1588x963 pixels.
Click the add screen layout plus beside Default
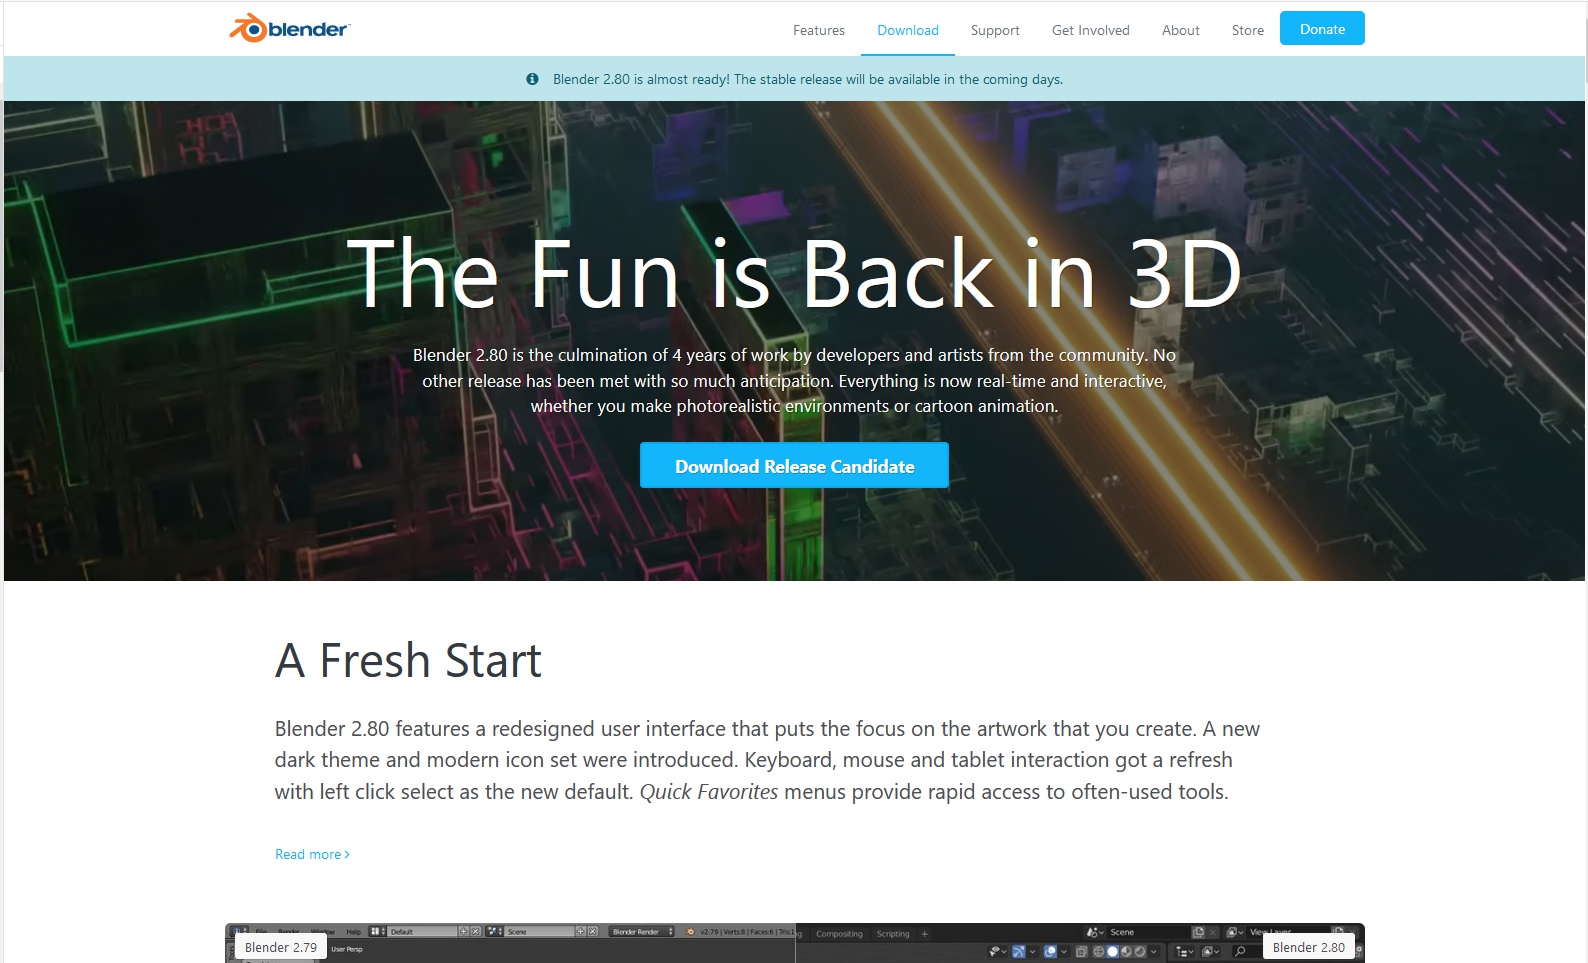coord(463,931)
